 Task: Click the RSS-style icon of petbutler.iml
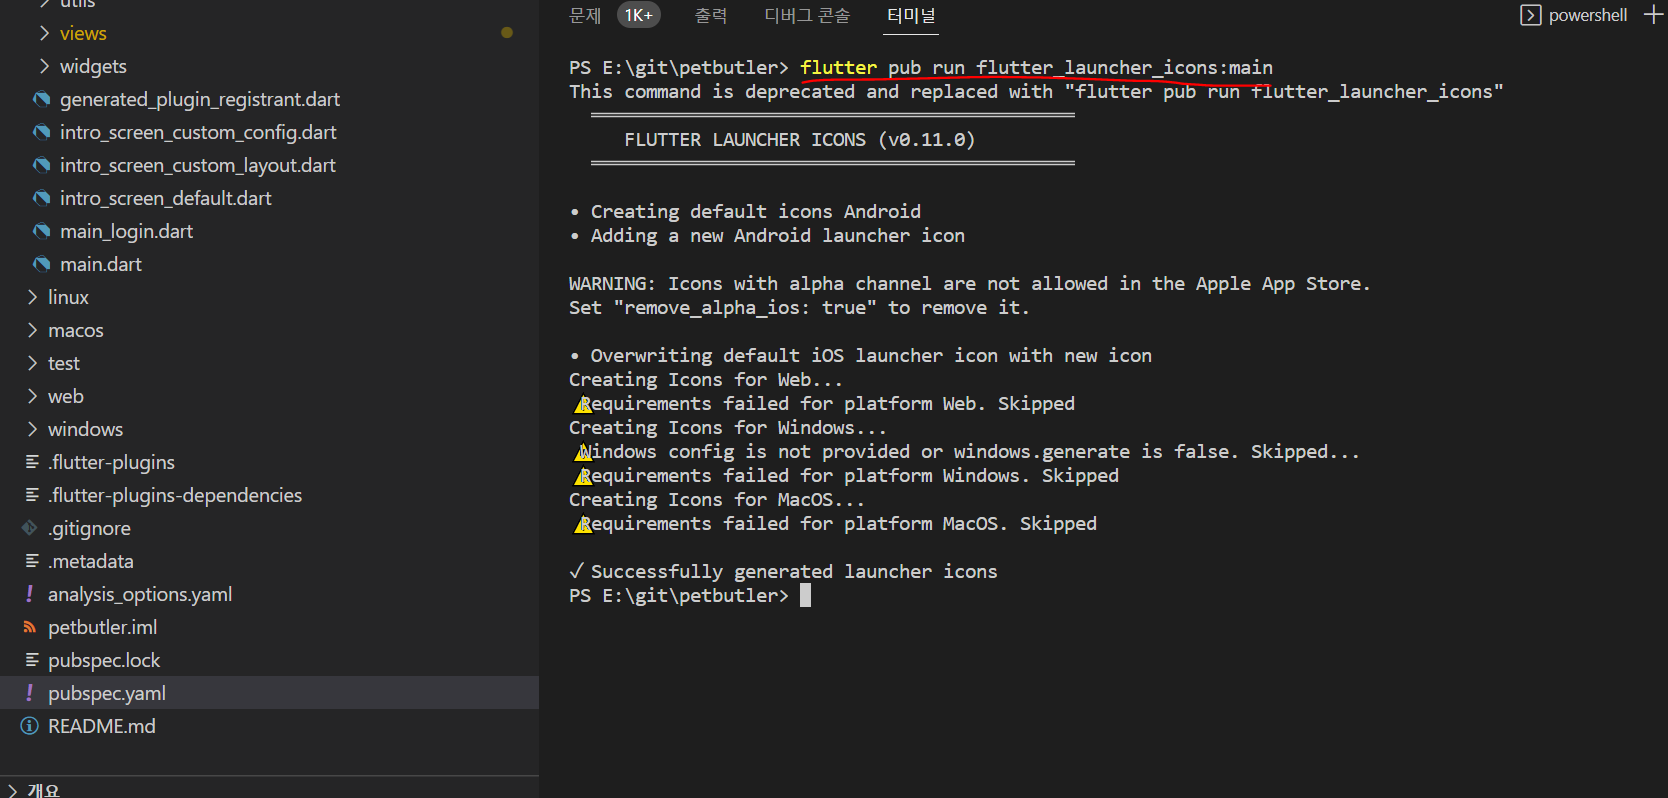point(30,627)
